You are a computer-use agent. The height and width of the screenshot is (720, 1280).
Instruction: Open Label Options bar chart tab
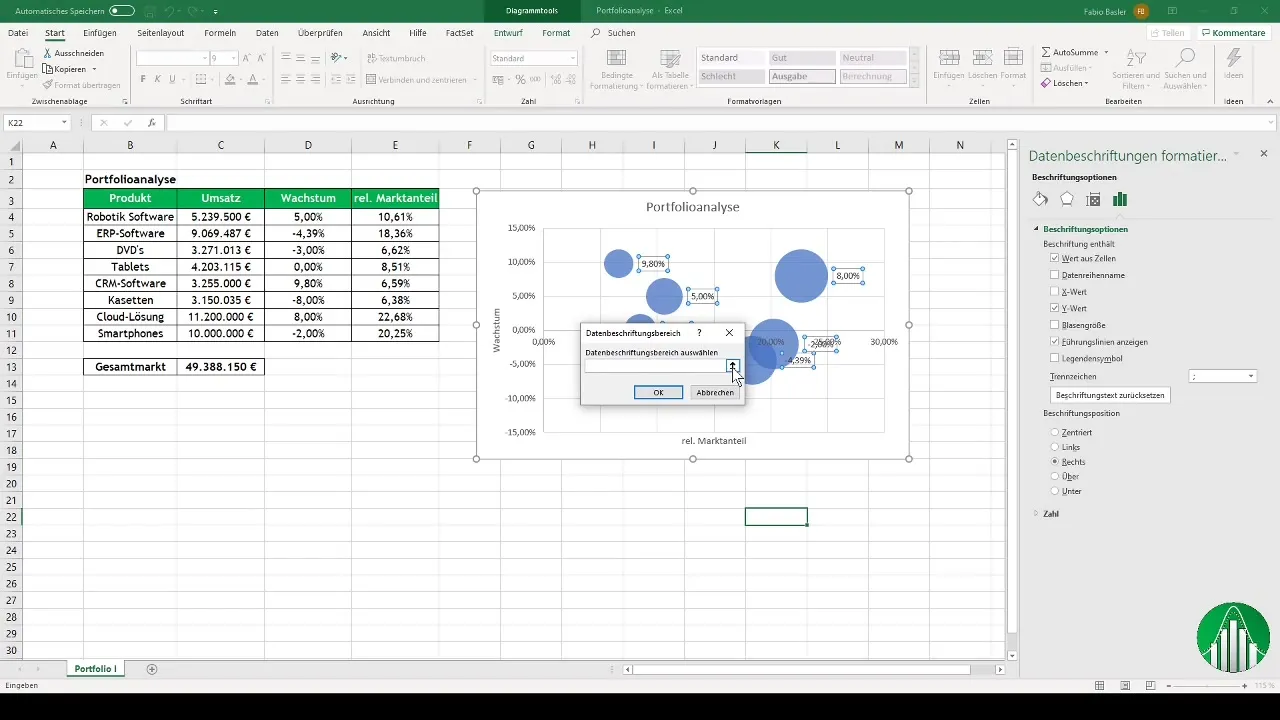click(x=1120, y=199)
